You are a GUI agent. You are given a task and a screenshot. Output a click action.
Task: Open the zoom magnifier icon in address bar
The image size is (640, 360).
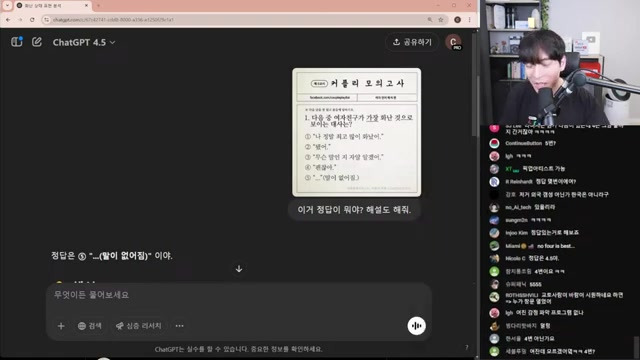pos(430,20)
